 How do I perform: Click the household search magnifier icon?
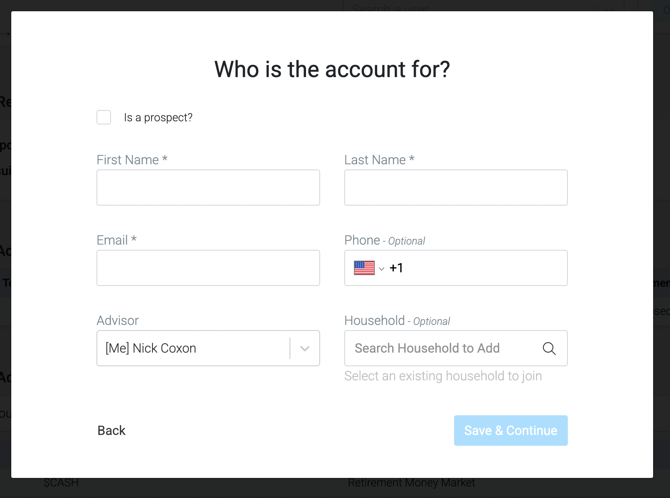pyautogui.click(x=549, y=348)
